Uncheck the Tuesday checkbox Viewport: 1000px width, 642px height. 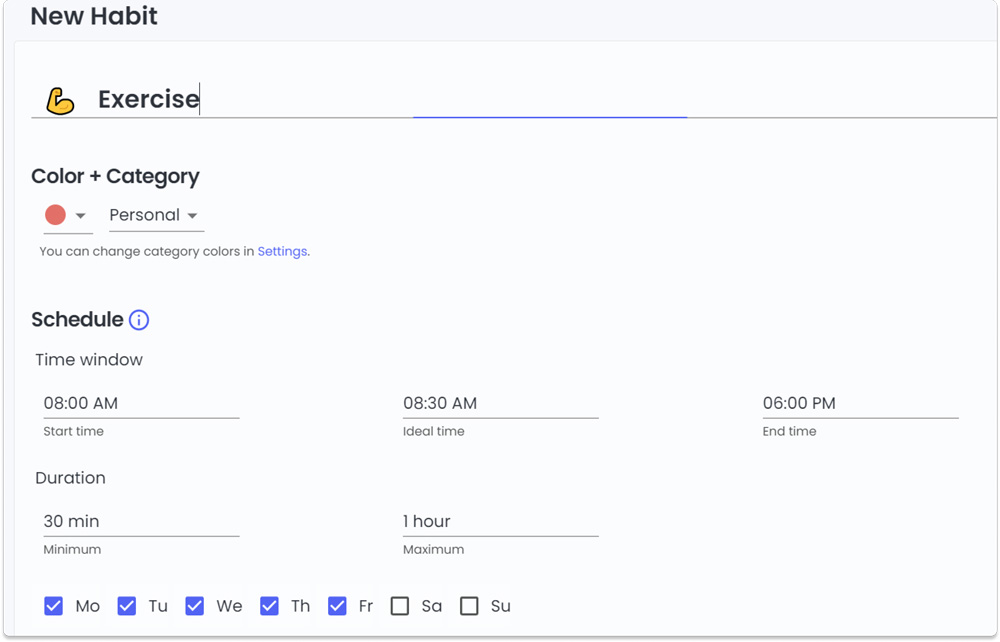coord(127,606)
